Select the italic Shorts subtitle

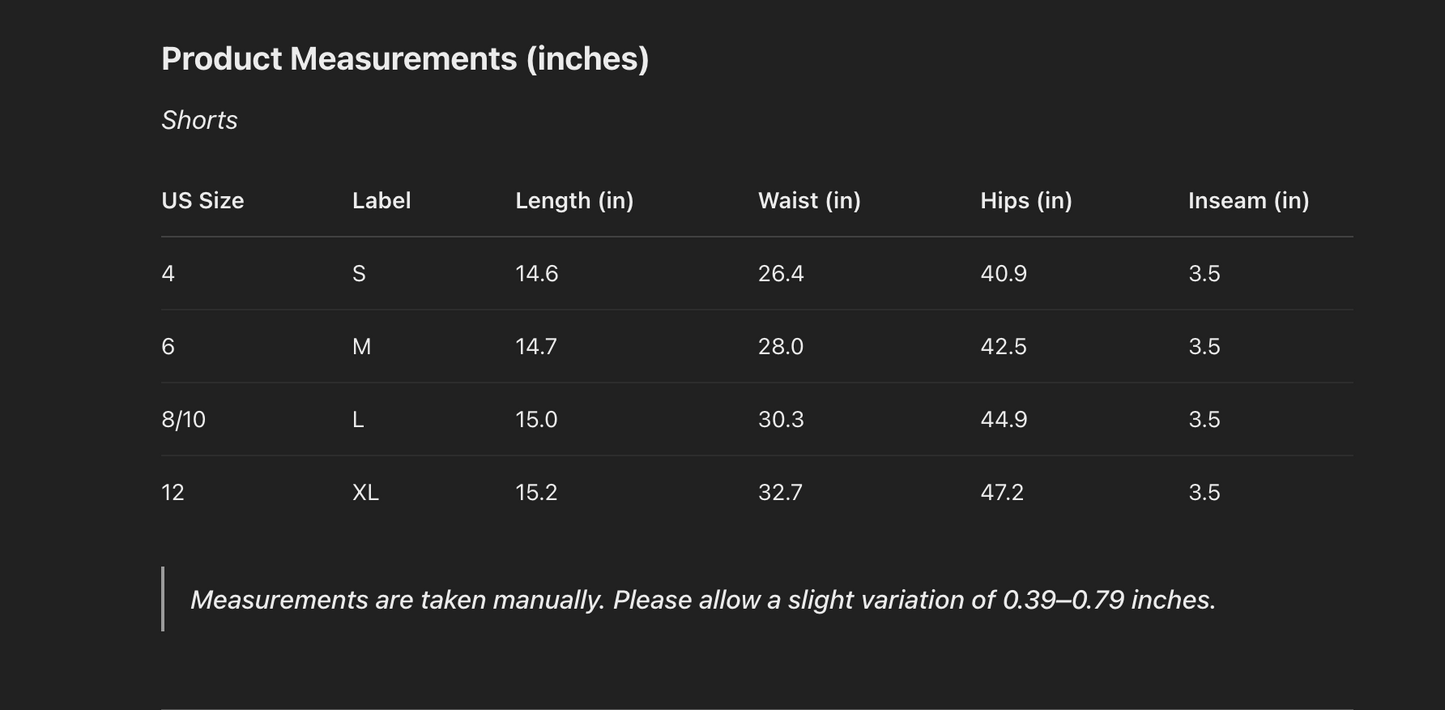[x=199, y=120]
